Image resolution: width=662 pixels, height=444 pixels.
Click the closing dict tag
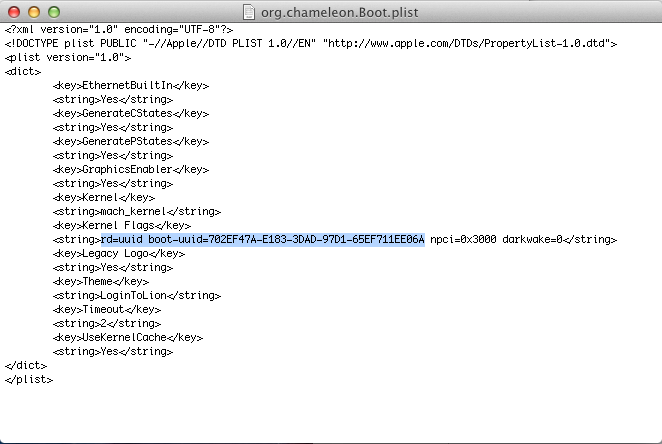26,365
